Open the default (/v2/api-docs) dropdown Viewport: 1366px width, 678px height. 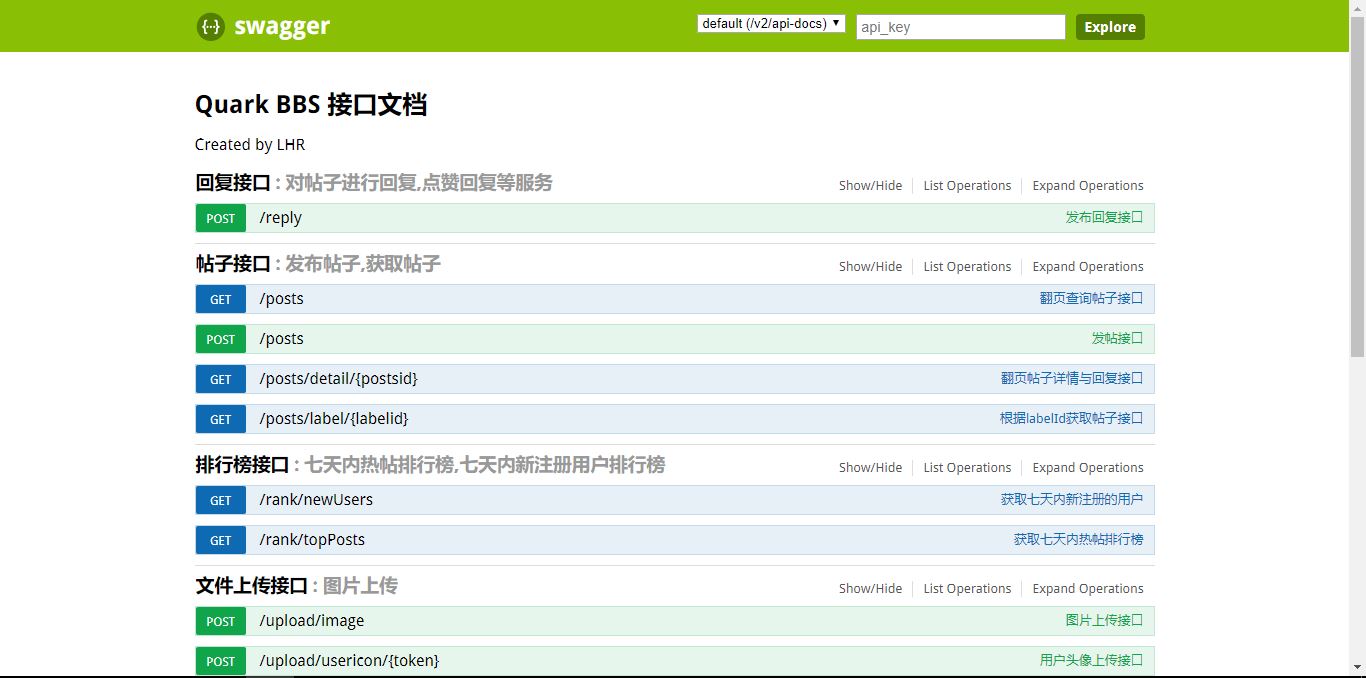coord(771,24)
